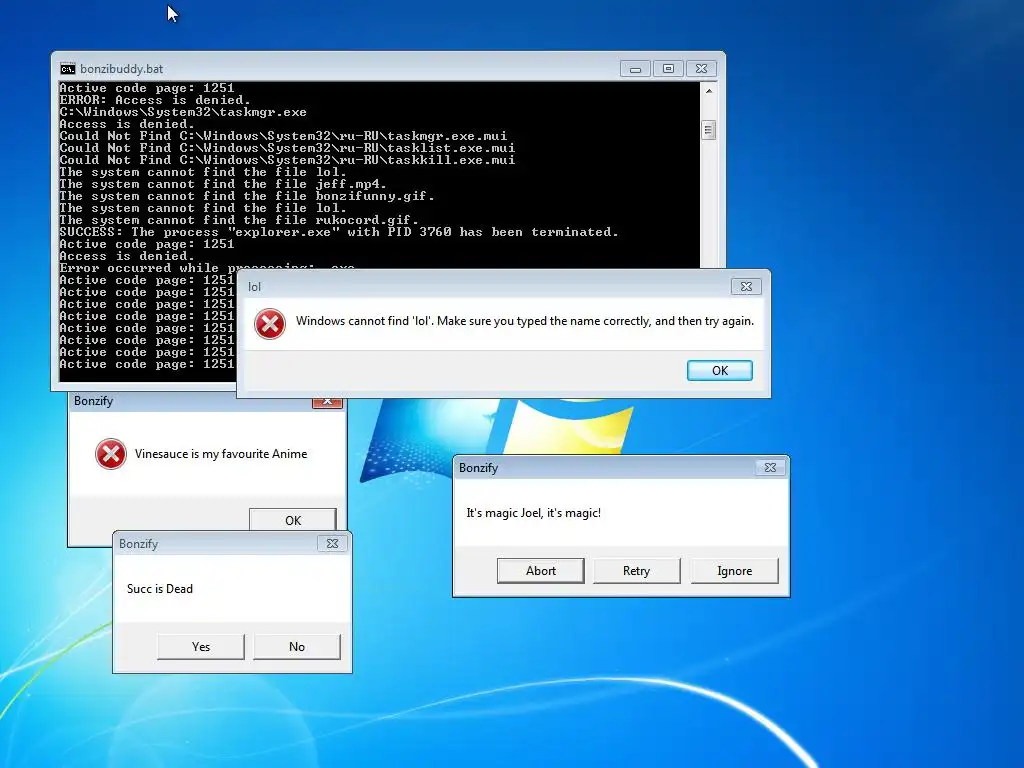Viewport: 1024px width, 768px height.
Task: Click the console line with taskkill.exe.mui
Action: [x=287, y=160]
